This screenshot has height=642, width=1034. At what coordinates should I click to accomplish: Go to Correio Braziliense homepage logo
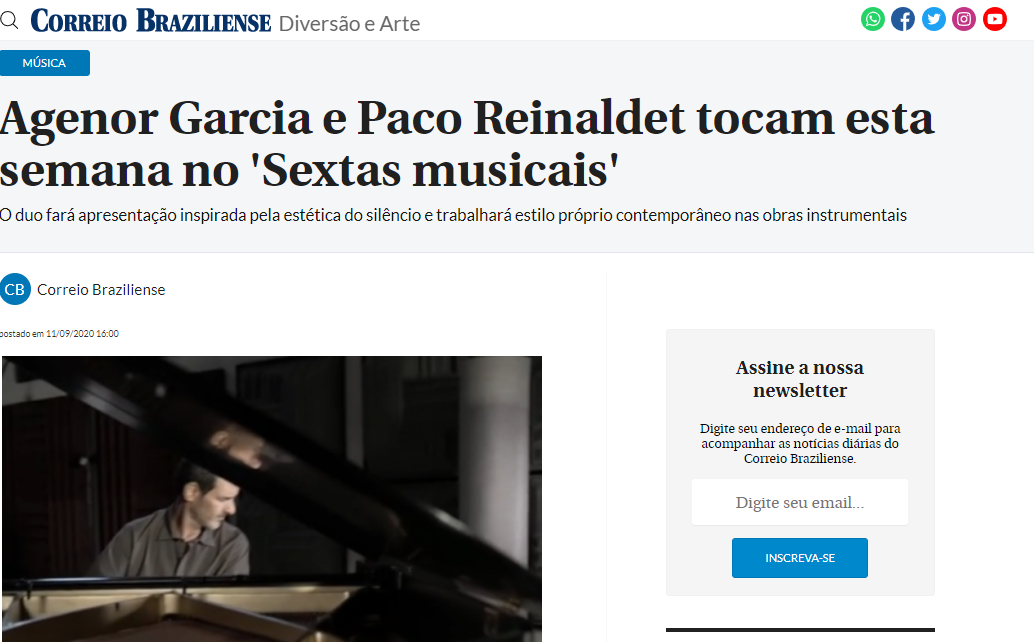point(150,21)
